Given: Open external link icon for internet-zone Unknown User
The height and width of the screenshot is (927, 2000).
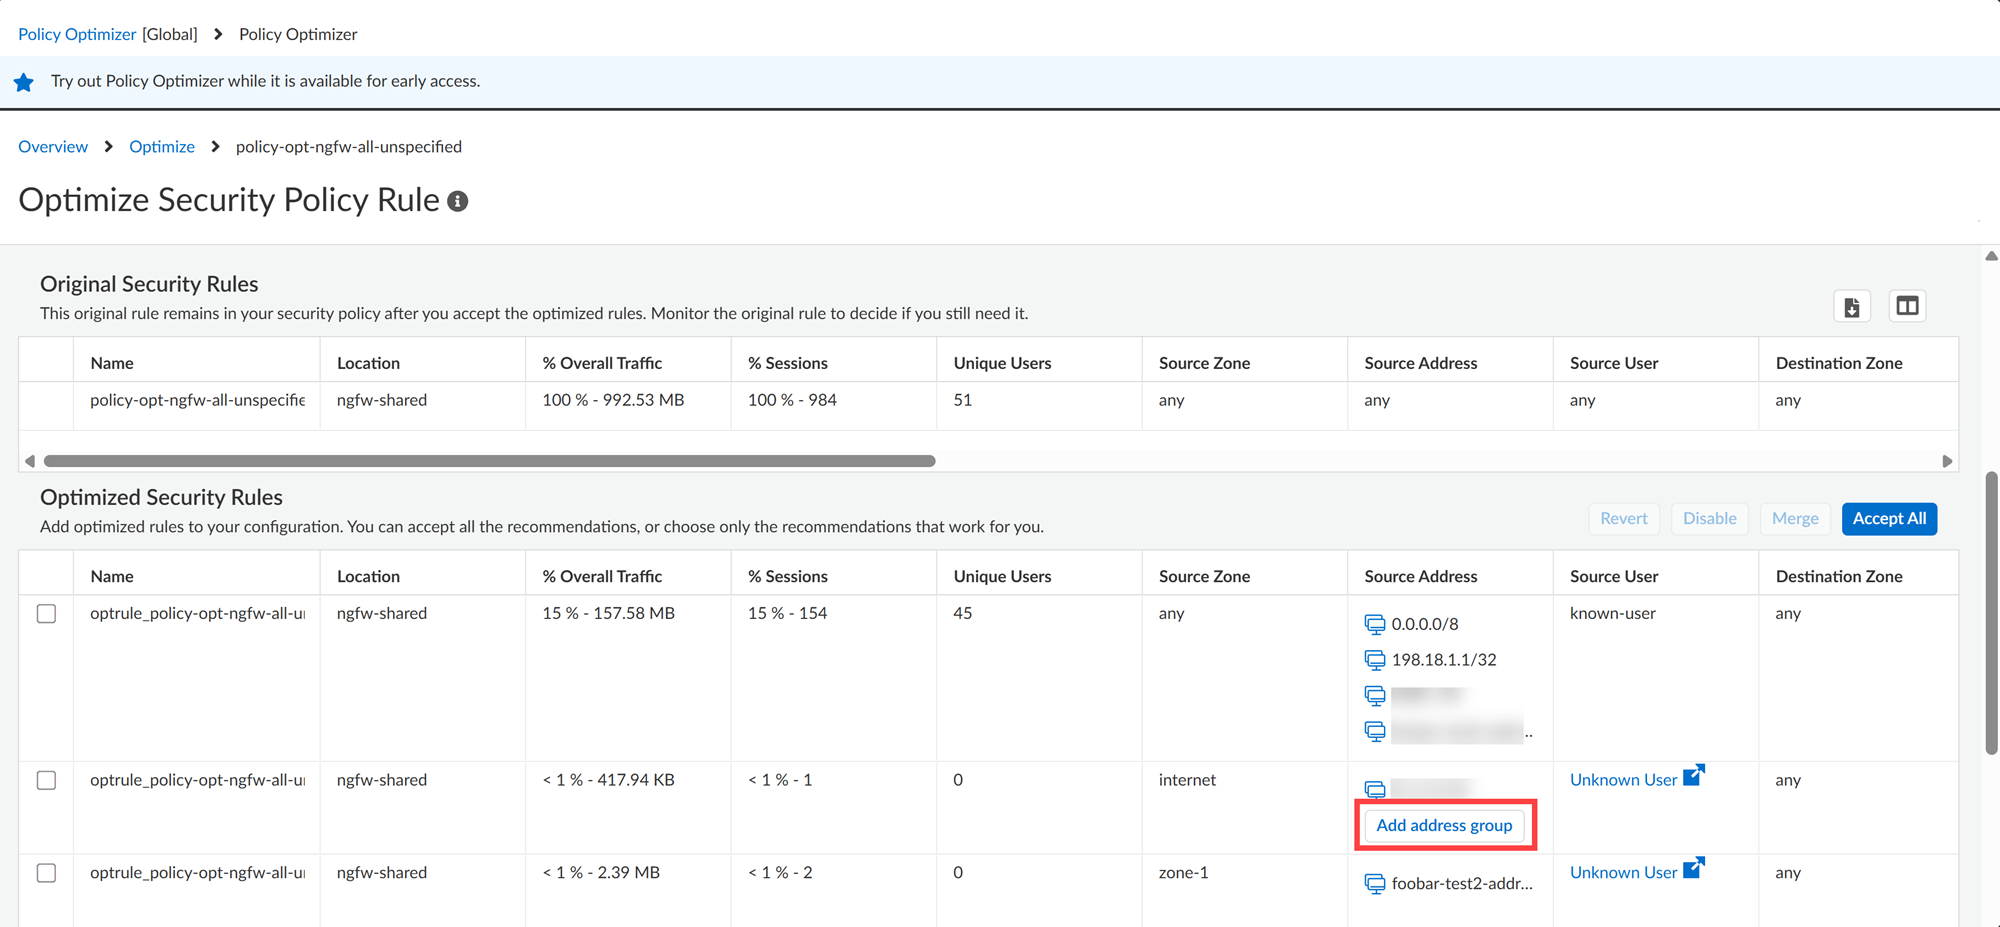Looking at the screenshot, I should click(x=1693, y=776).
